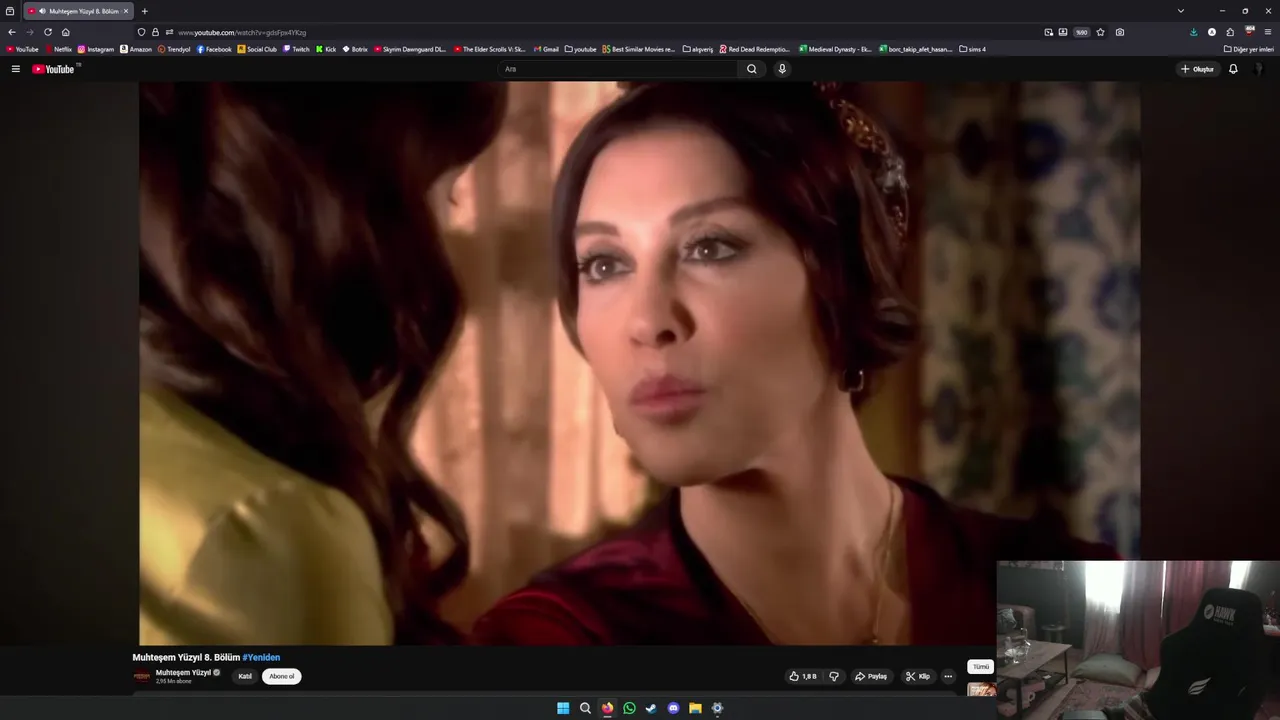
Task: Open the Amazon bookmark
Action: [x=136, y=49]
